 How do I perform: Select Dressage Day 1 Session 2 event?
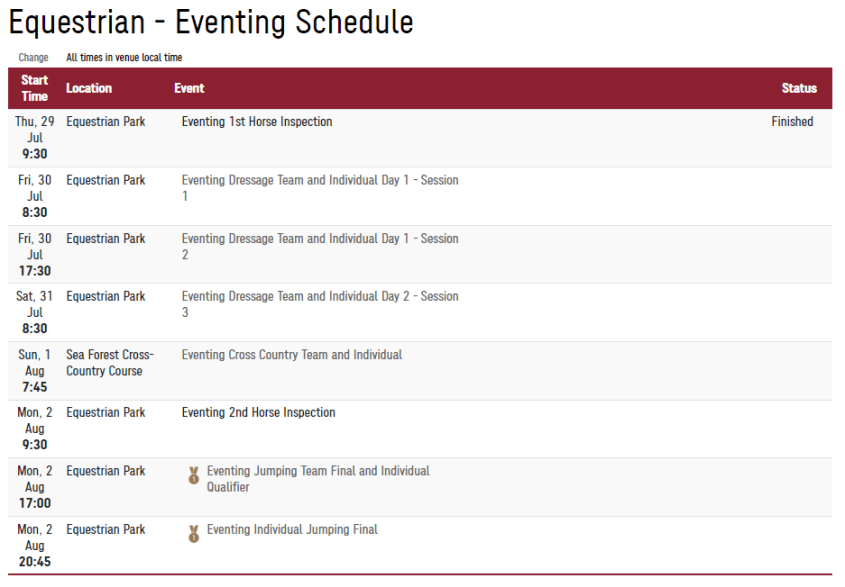tap(320, 246)
